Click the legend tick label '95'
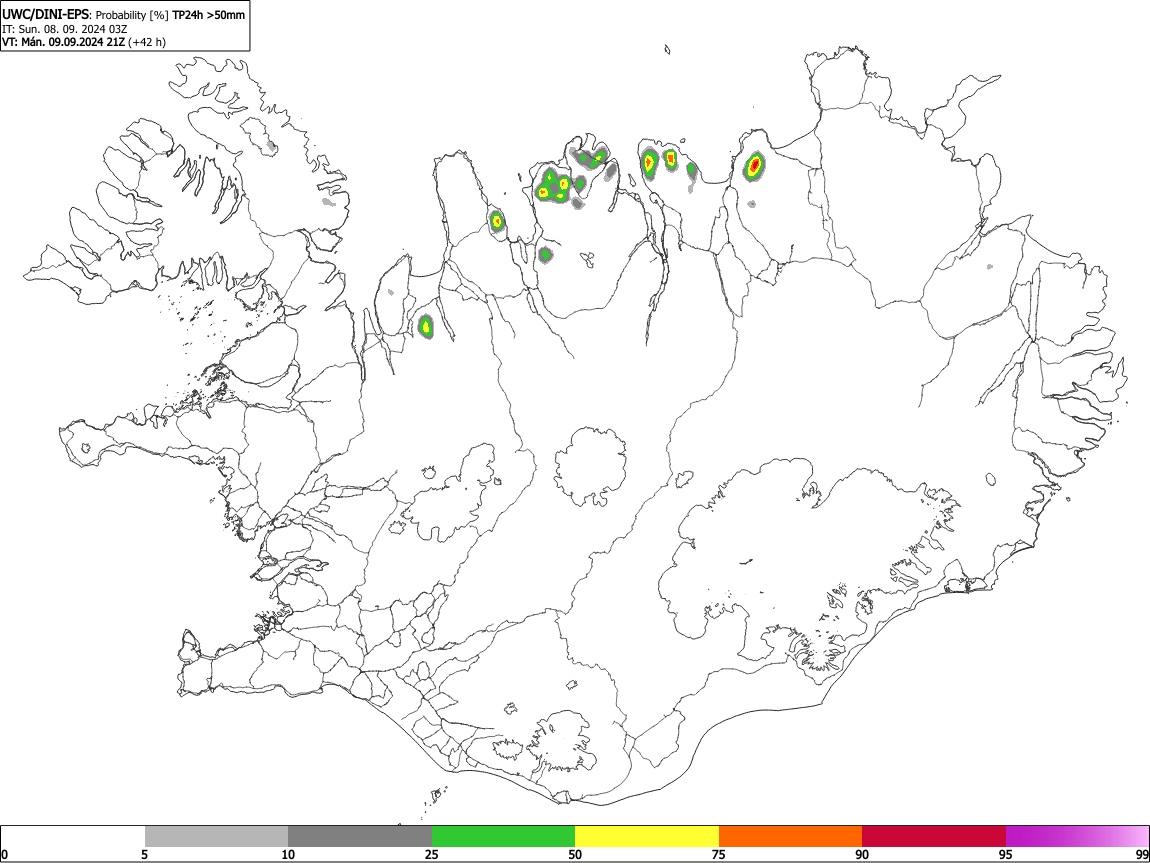 pos(1006,855)
